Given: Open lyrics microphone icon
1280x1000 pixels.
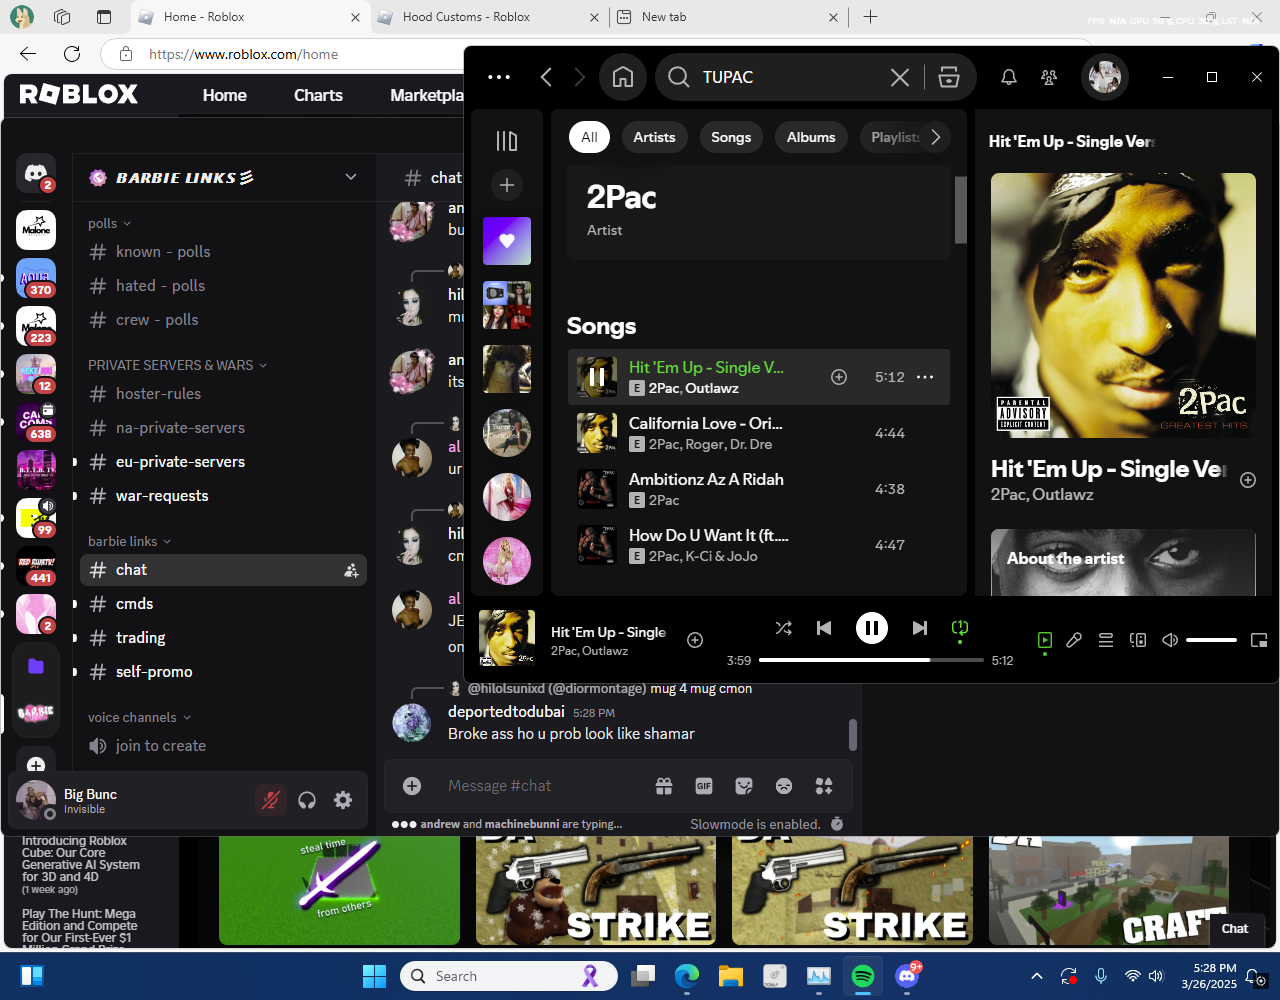Looking at the screenshot, I should (x=1074, y=640).
